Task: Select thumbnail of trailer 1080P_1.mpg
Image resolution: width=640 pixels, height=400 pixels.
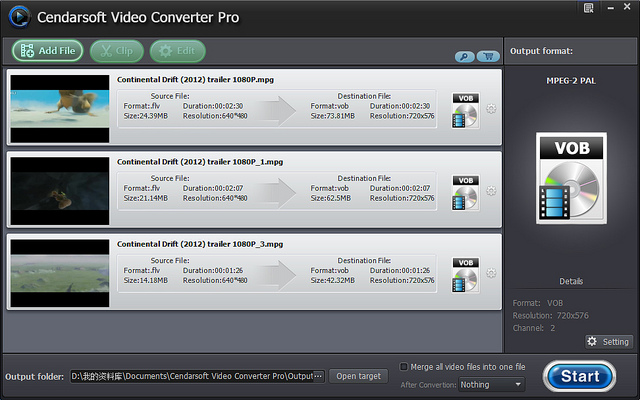Action: click(x=60, y=191)
